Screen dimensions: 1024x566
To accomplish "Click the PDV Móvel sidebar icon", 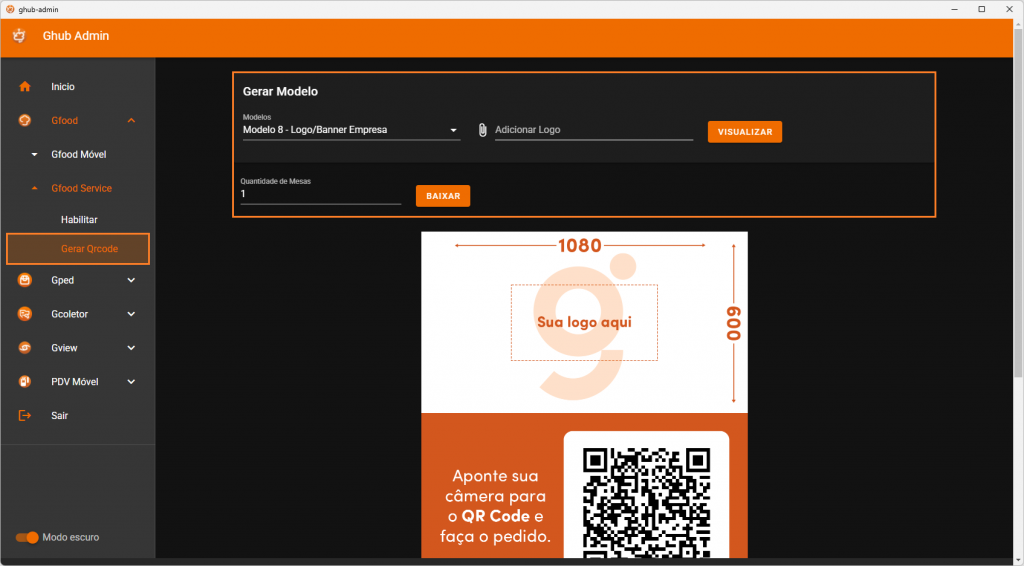I will (x=25, y=382).
